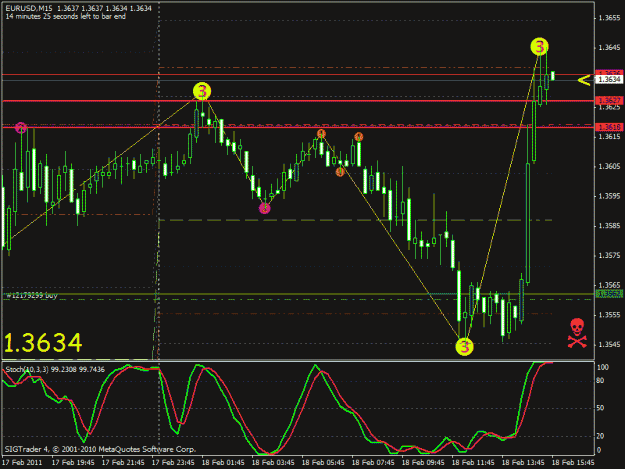Click the 1.3615 price scale value

coord(609,137)
